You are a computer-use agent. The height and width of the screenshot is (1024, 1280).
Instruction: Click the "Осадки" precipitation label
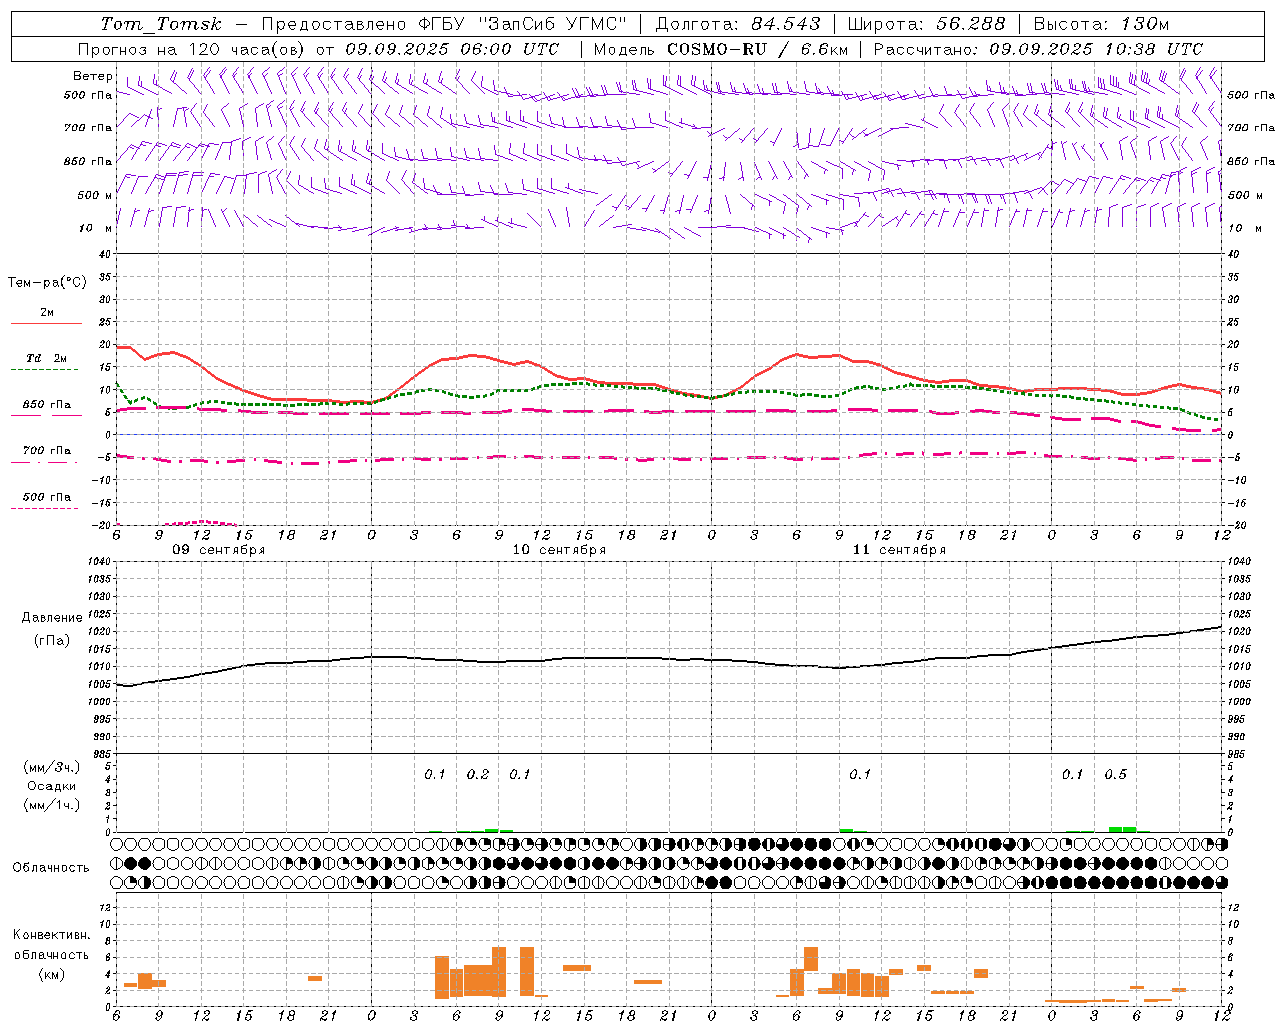pos(52,786)
